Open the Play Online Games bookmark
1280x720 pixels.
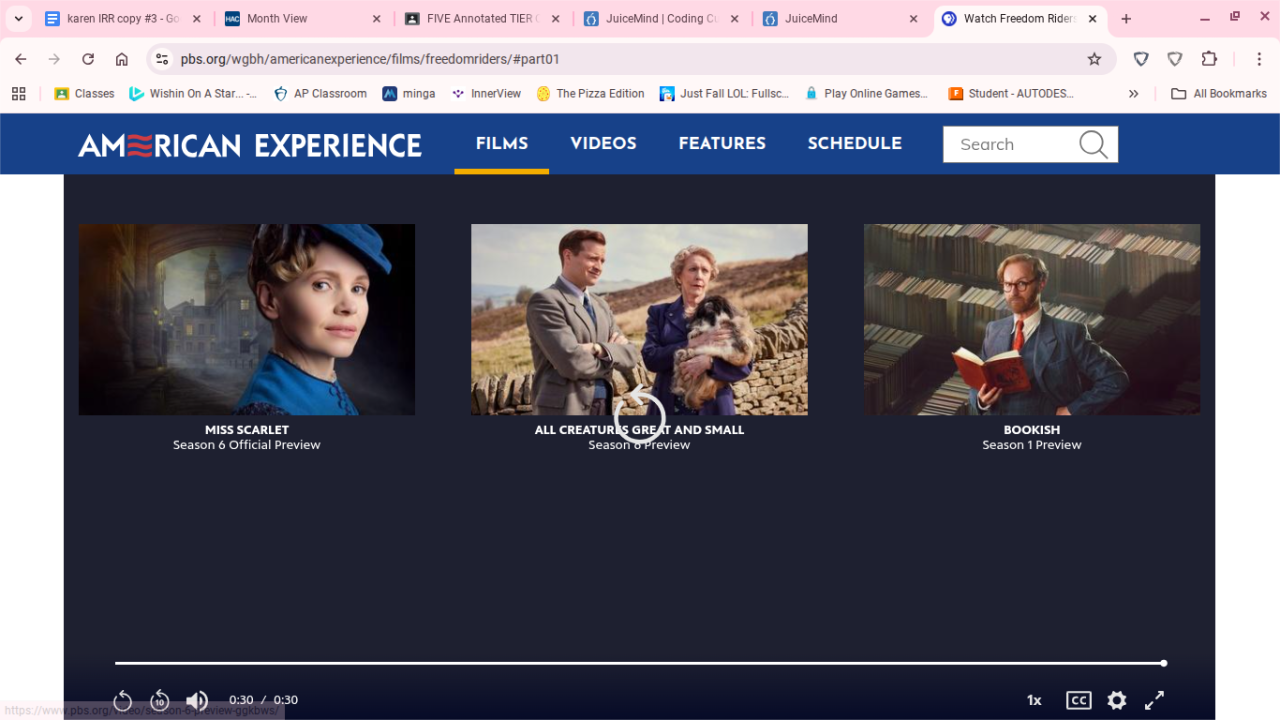[866, 93]
